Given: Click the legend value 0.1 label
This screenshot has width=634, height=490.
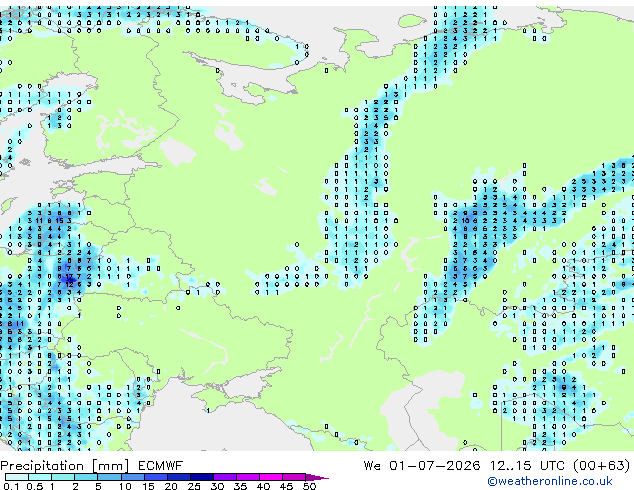Looking at the screenshot, I should tap(11, 486).
